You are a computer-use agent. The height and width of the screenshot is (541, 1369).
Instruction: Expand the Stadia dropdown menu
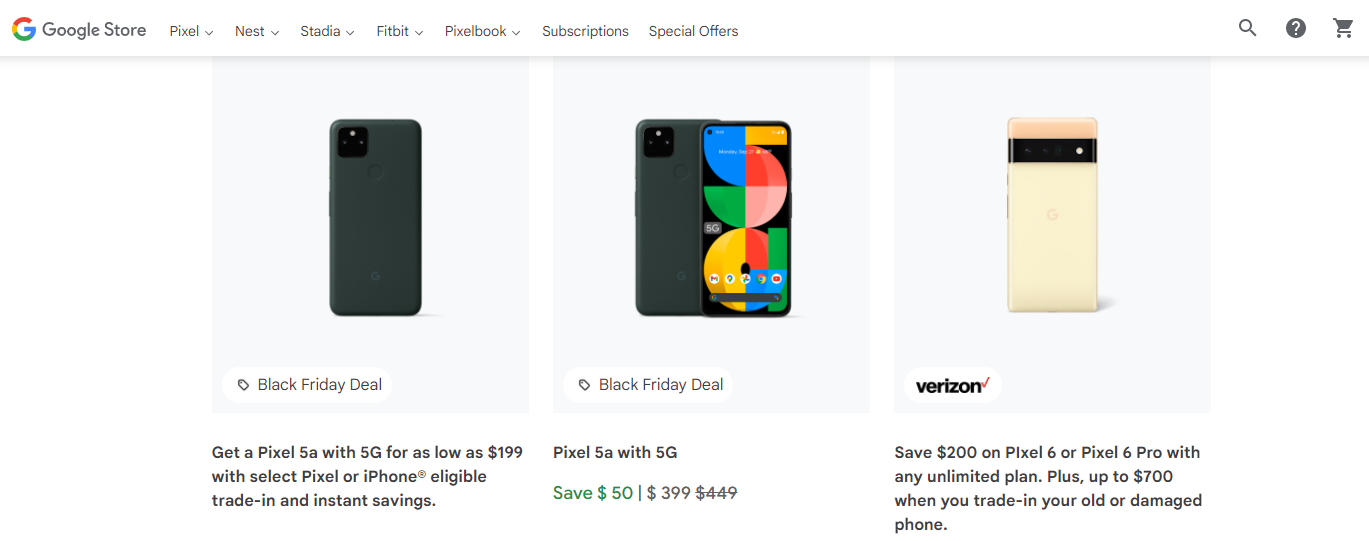click(328, 31)
